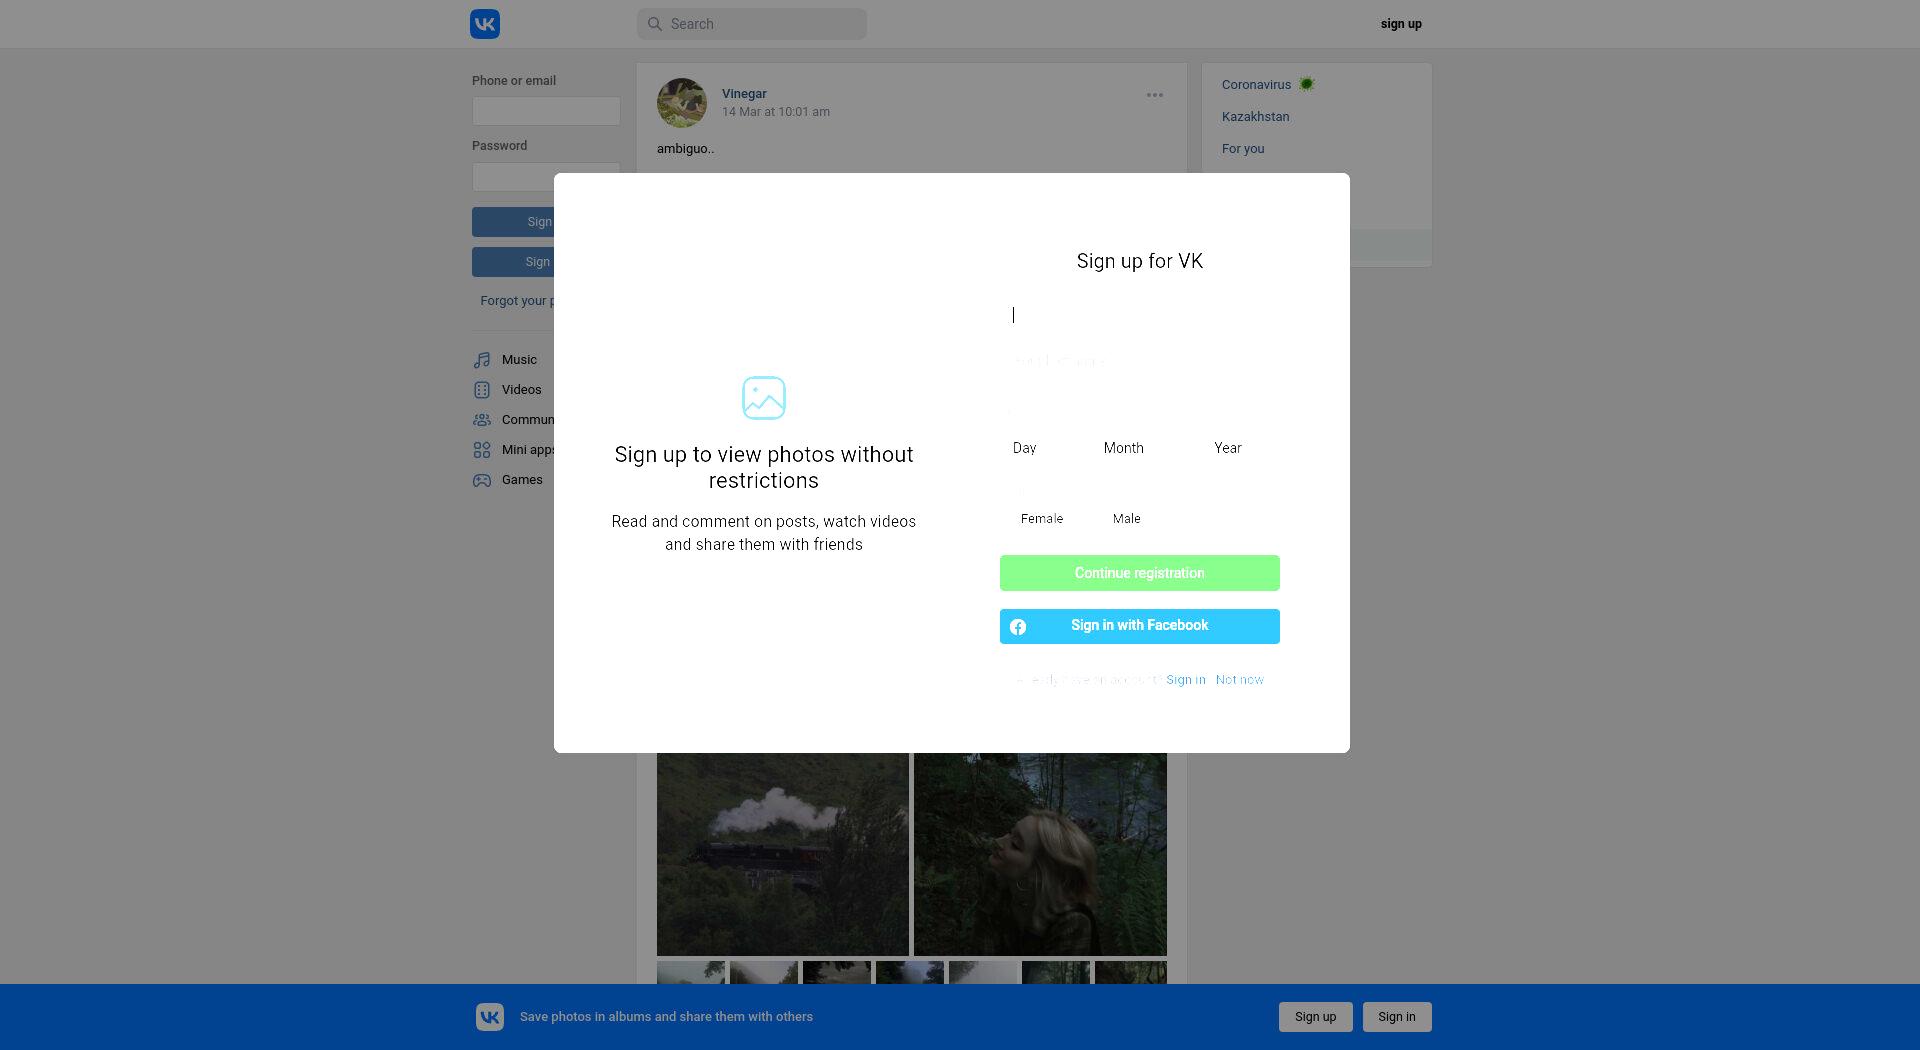
Task: Click Sign in in bottom banner
Action: [1397, 1017]
